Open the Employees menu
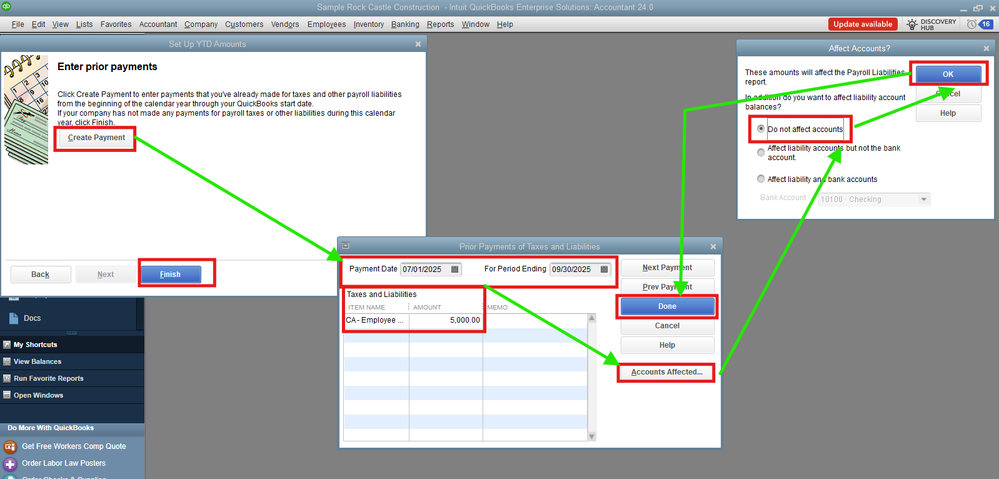This screenshot has width=999, height=479. (326, 24)
